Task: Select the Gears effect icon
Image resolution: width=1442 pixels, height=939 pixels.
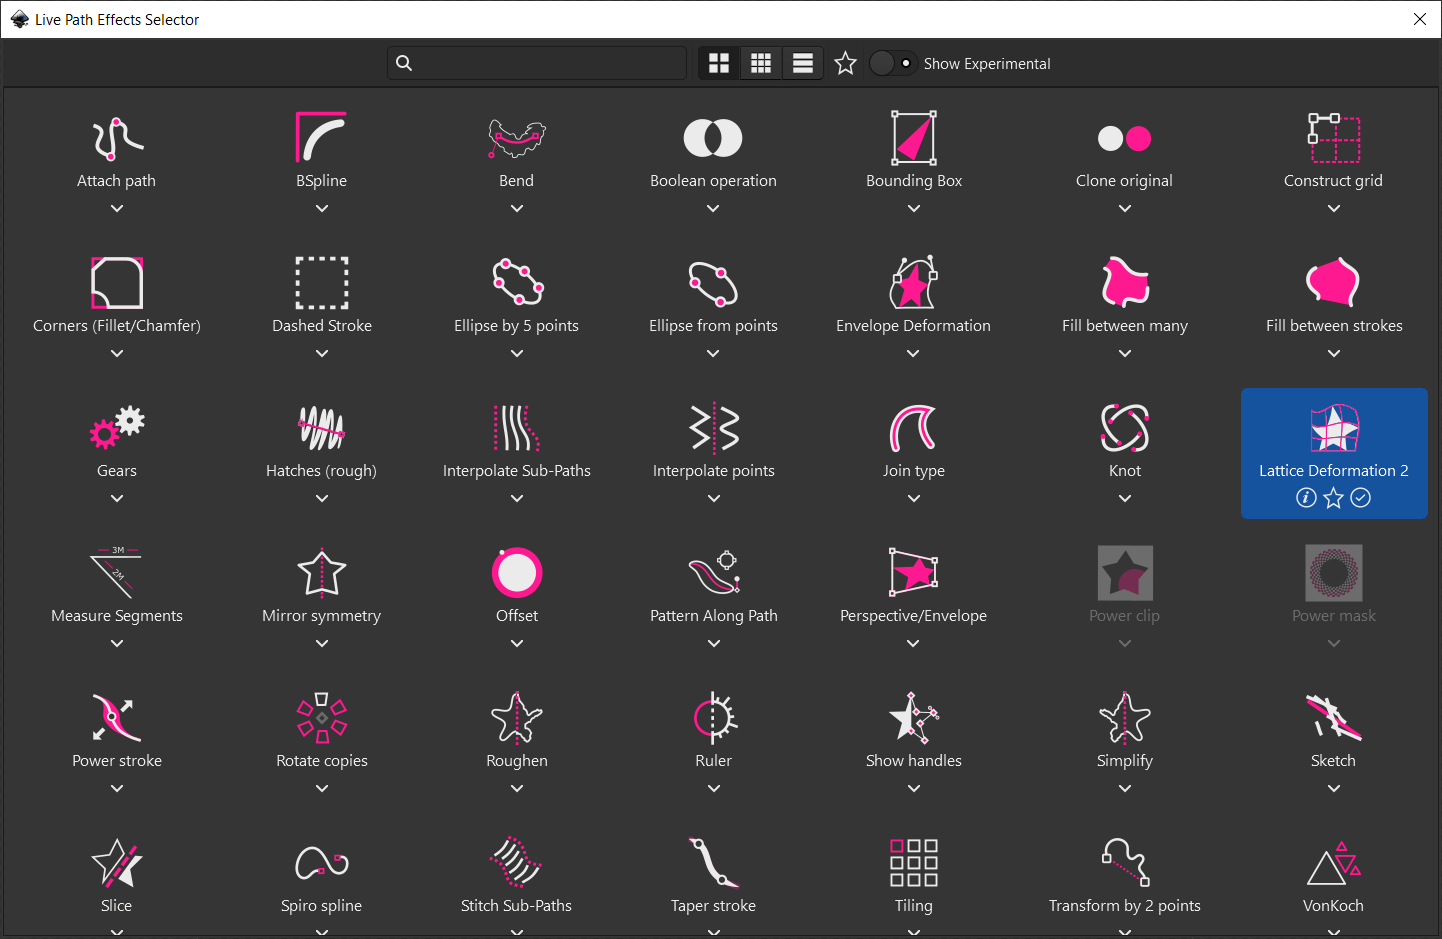Action: click(117, 428)
